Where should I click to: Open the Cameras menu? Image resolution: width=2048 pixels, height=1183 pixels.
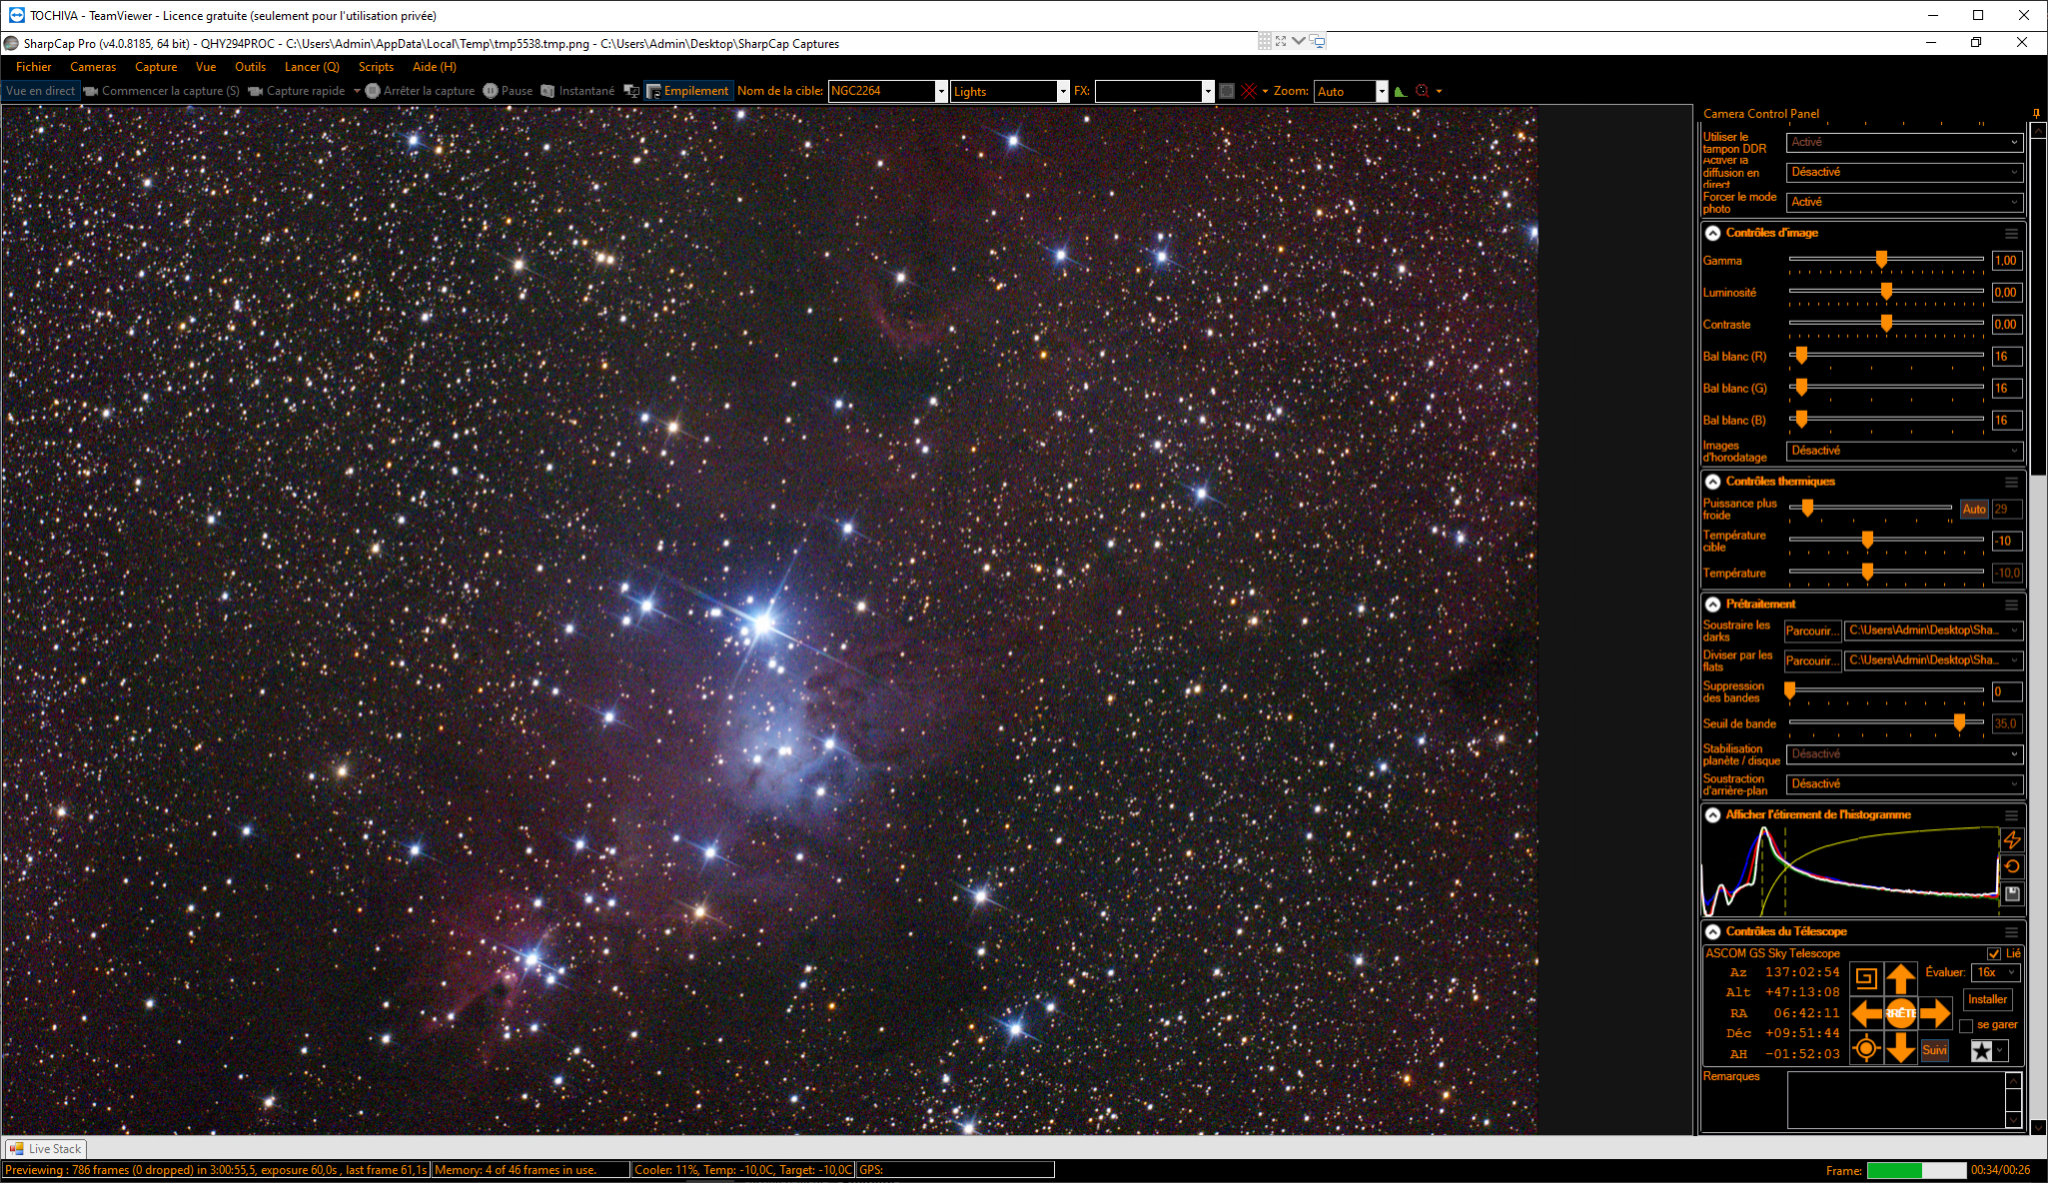point(93,67)
